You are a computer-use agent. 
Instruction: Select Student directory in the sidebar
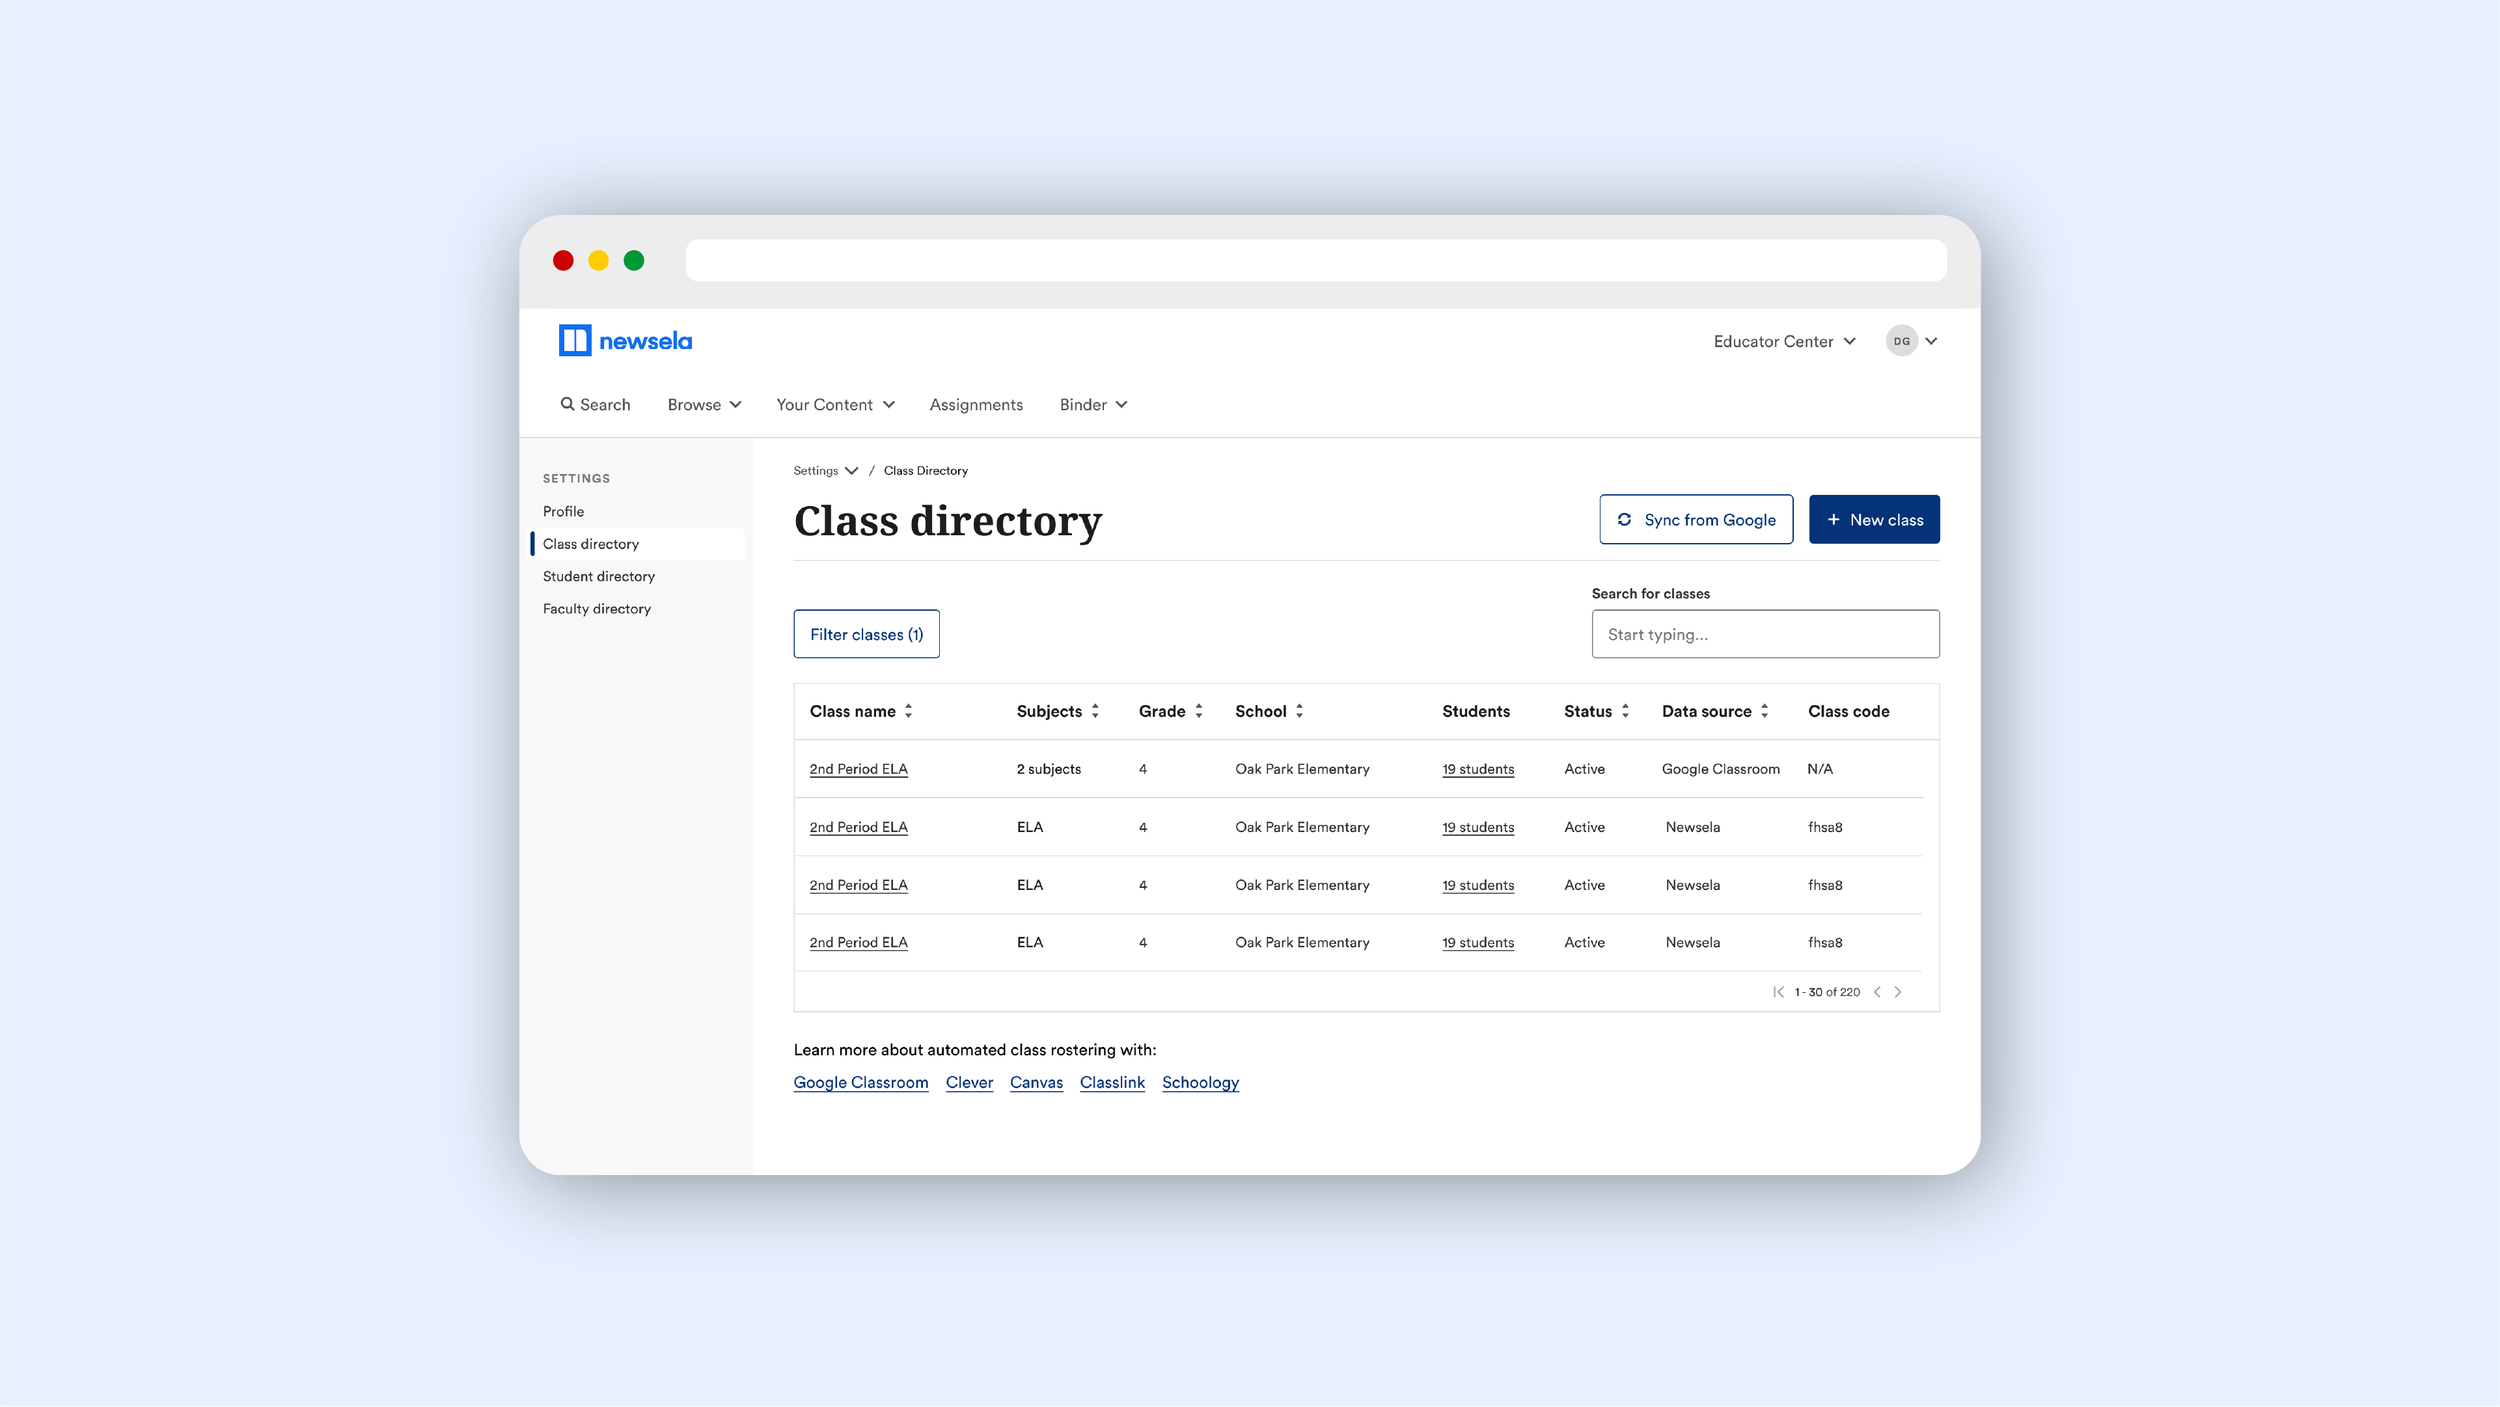[598, 576]
